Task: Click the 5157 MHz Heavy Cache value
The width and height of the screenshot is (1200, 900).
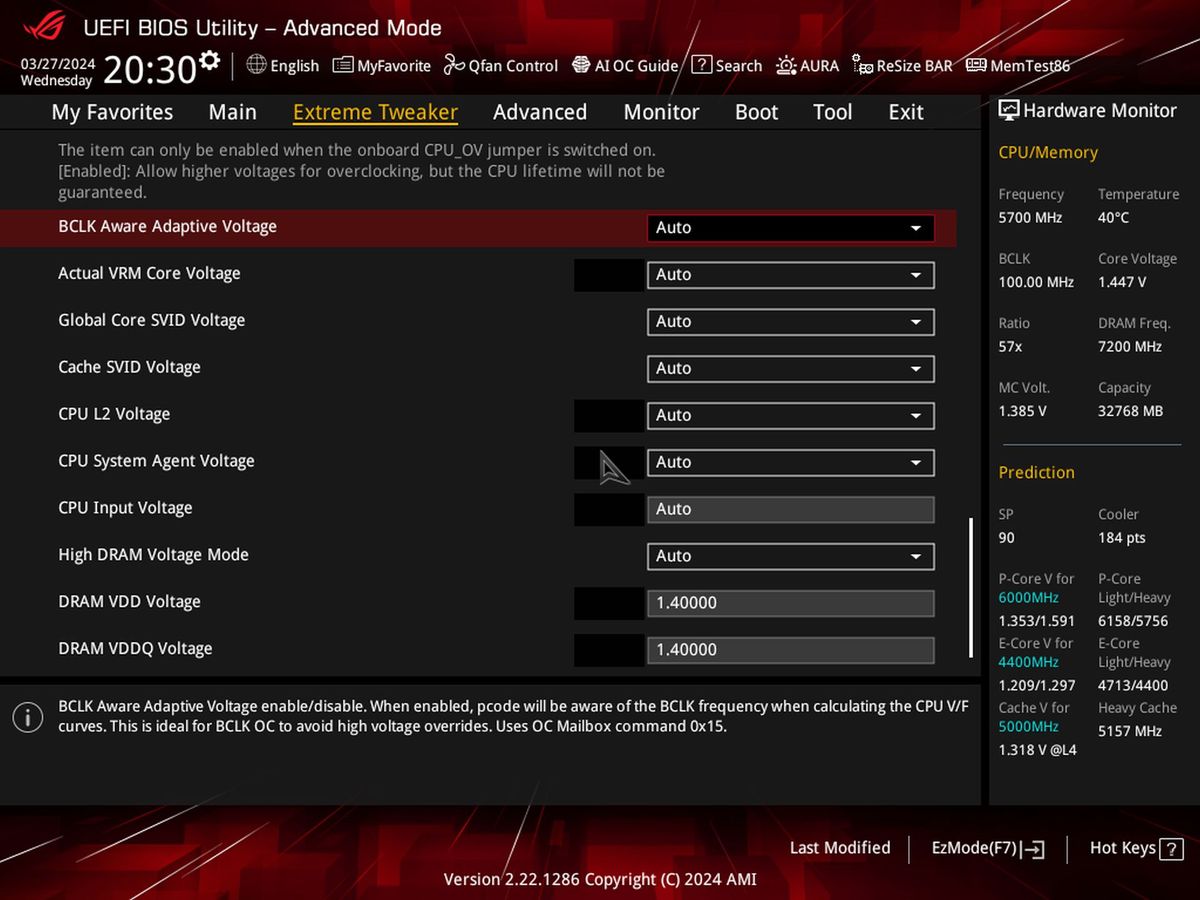Action: click(x=1130, y=731)
